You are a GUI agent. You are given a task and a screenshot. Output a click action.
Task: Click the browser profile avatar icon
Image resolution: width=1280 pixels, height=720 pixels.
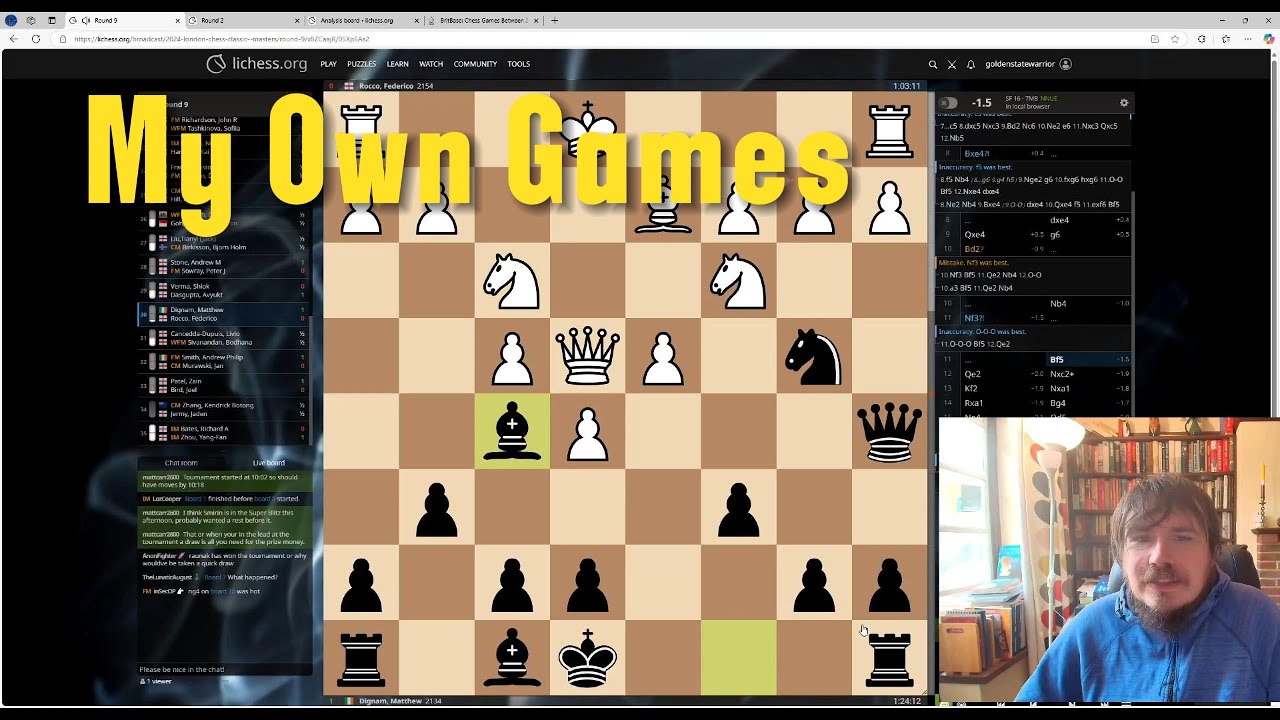coord(11,20)
